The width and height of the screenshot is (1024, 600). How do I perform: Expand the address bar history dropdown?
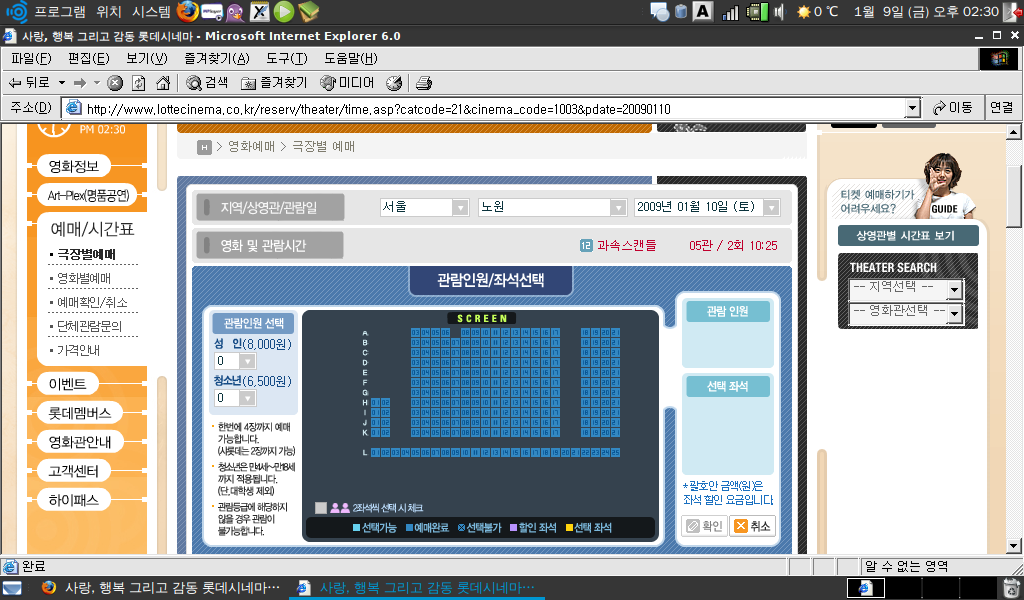point(913,108)
